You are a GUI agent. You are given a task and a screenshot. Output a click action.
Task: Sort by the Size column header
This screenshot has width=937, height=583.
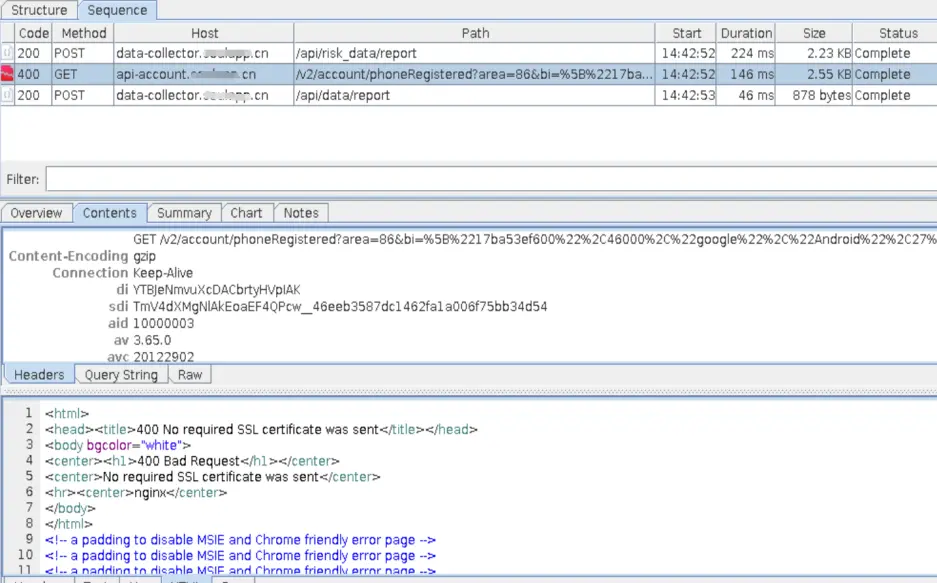point(814,33)
